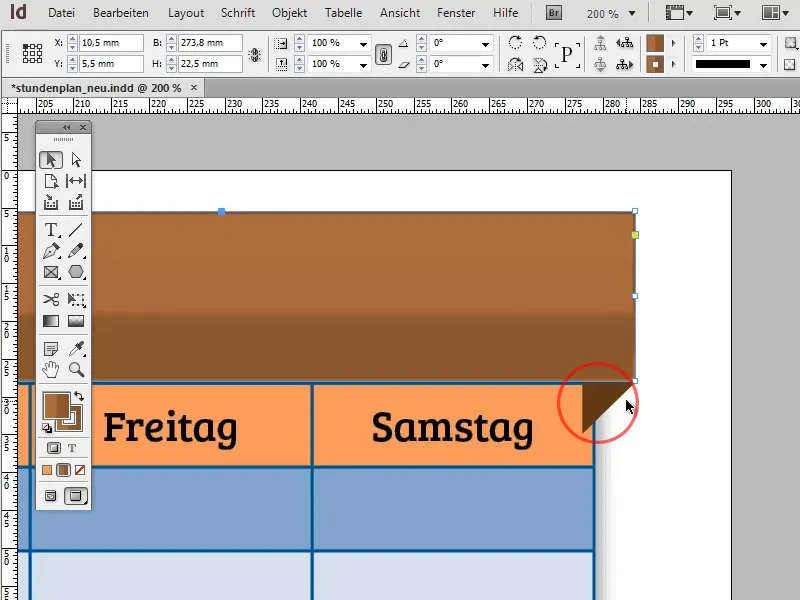
Task: Close the stundenplan_neu.indd document tab
Action: pos(194,88)
